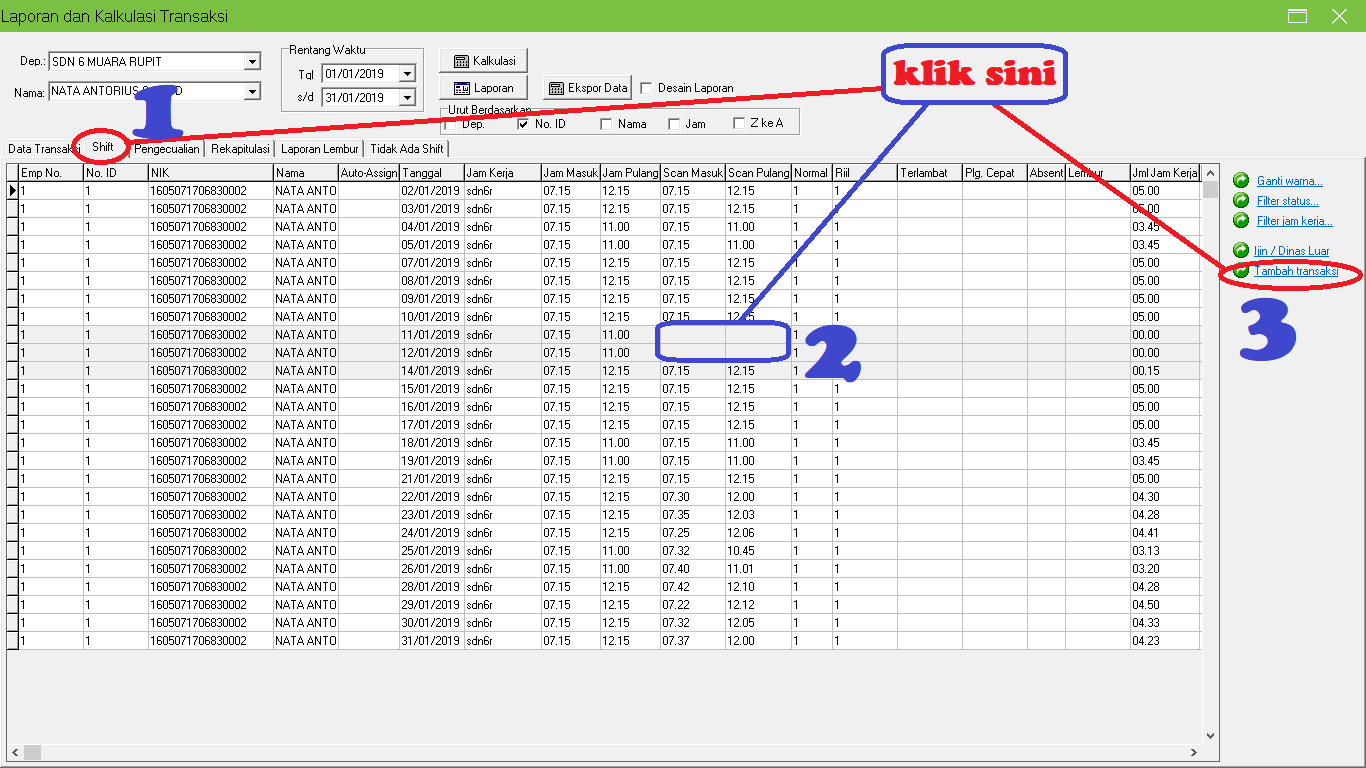Switch to the Shift tab
This screenshot has width=1366, height=768.
pos(103,147)
